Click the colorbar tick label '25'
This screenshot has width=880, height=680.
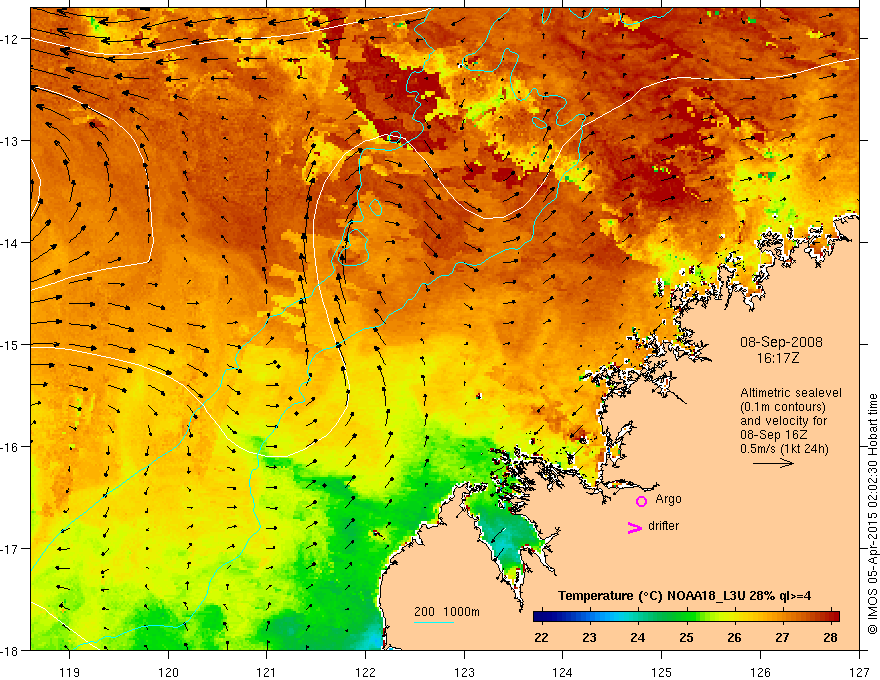[x=686, y=637]
